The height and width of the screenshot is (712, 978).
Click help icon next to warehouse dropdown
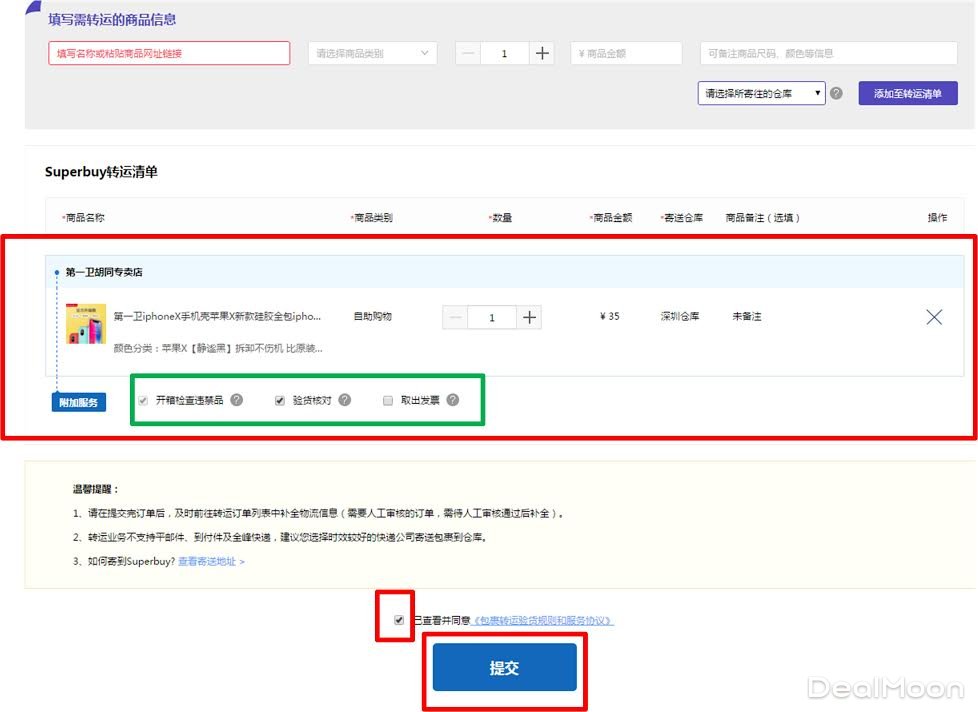point(836,93)
